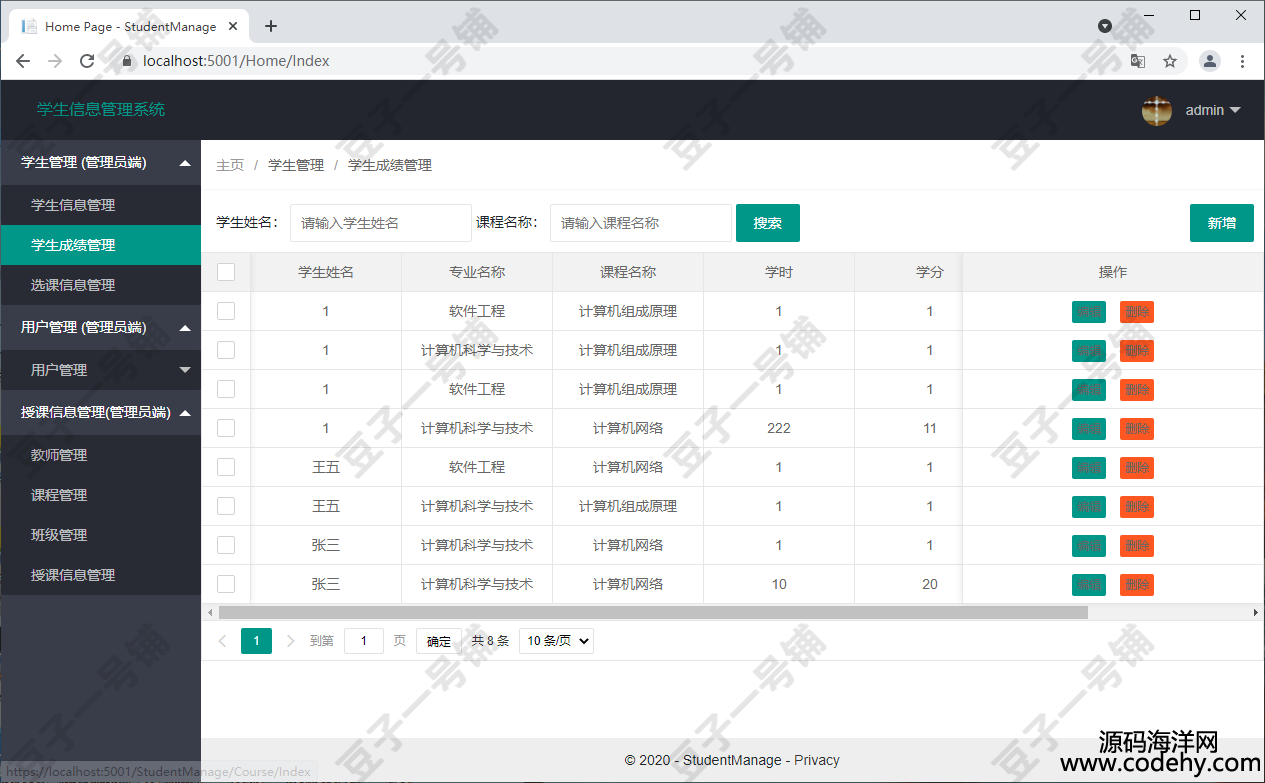Bookmark this page using the star icon
This screenshot has width=1265, height=783.
(1170, 61)
